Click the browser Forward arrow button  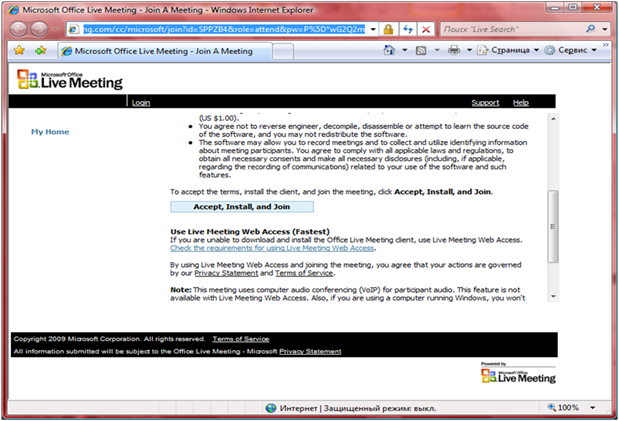click(x=39, y=29)
